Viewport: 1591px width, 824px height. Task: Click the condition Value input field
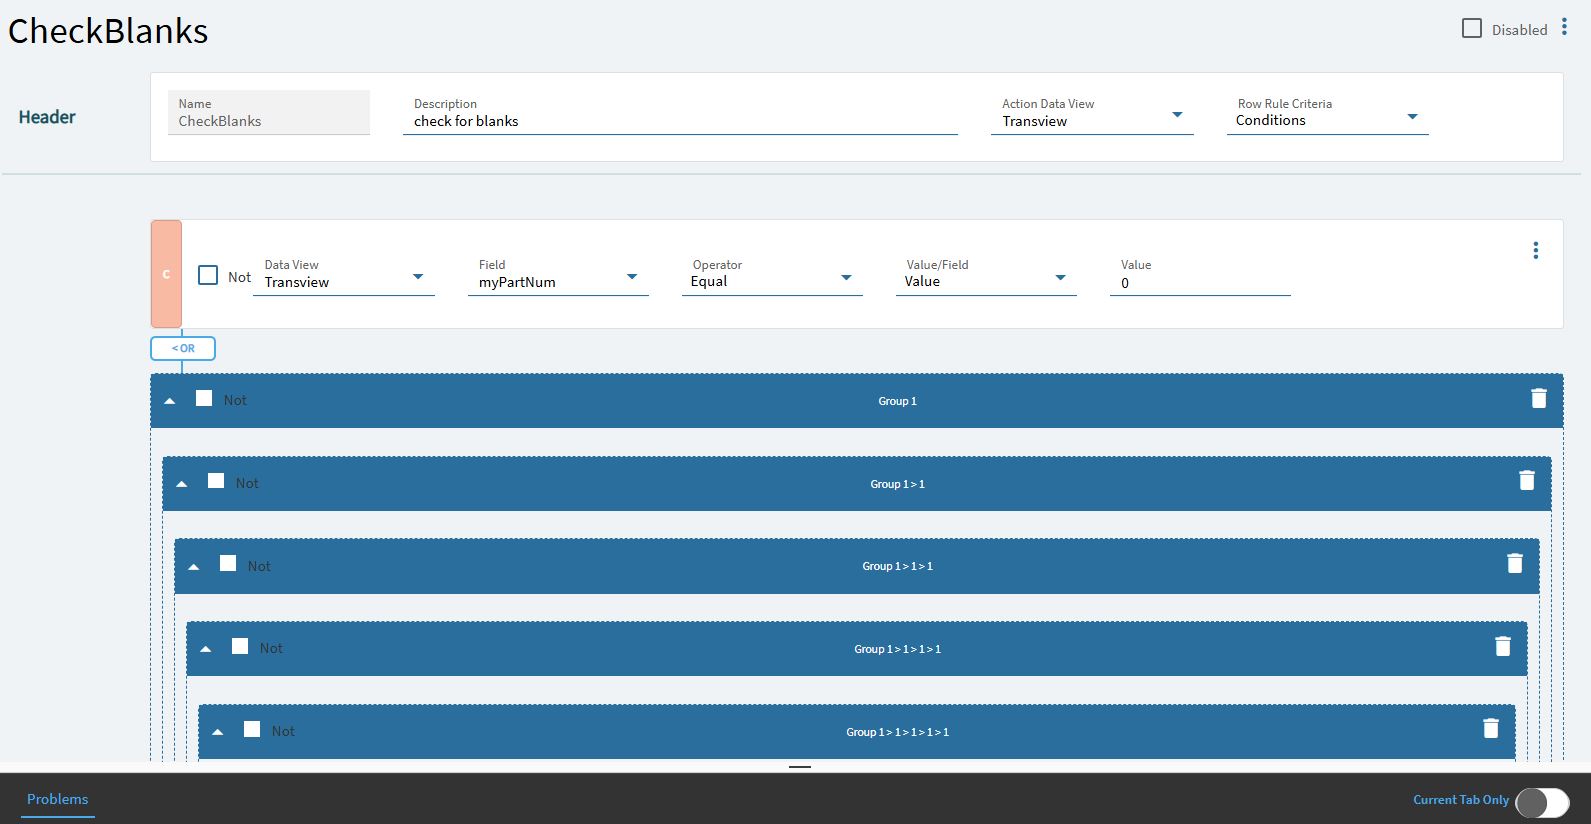(x=1200, y=275)
